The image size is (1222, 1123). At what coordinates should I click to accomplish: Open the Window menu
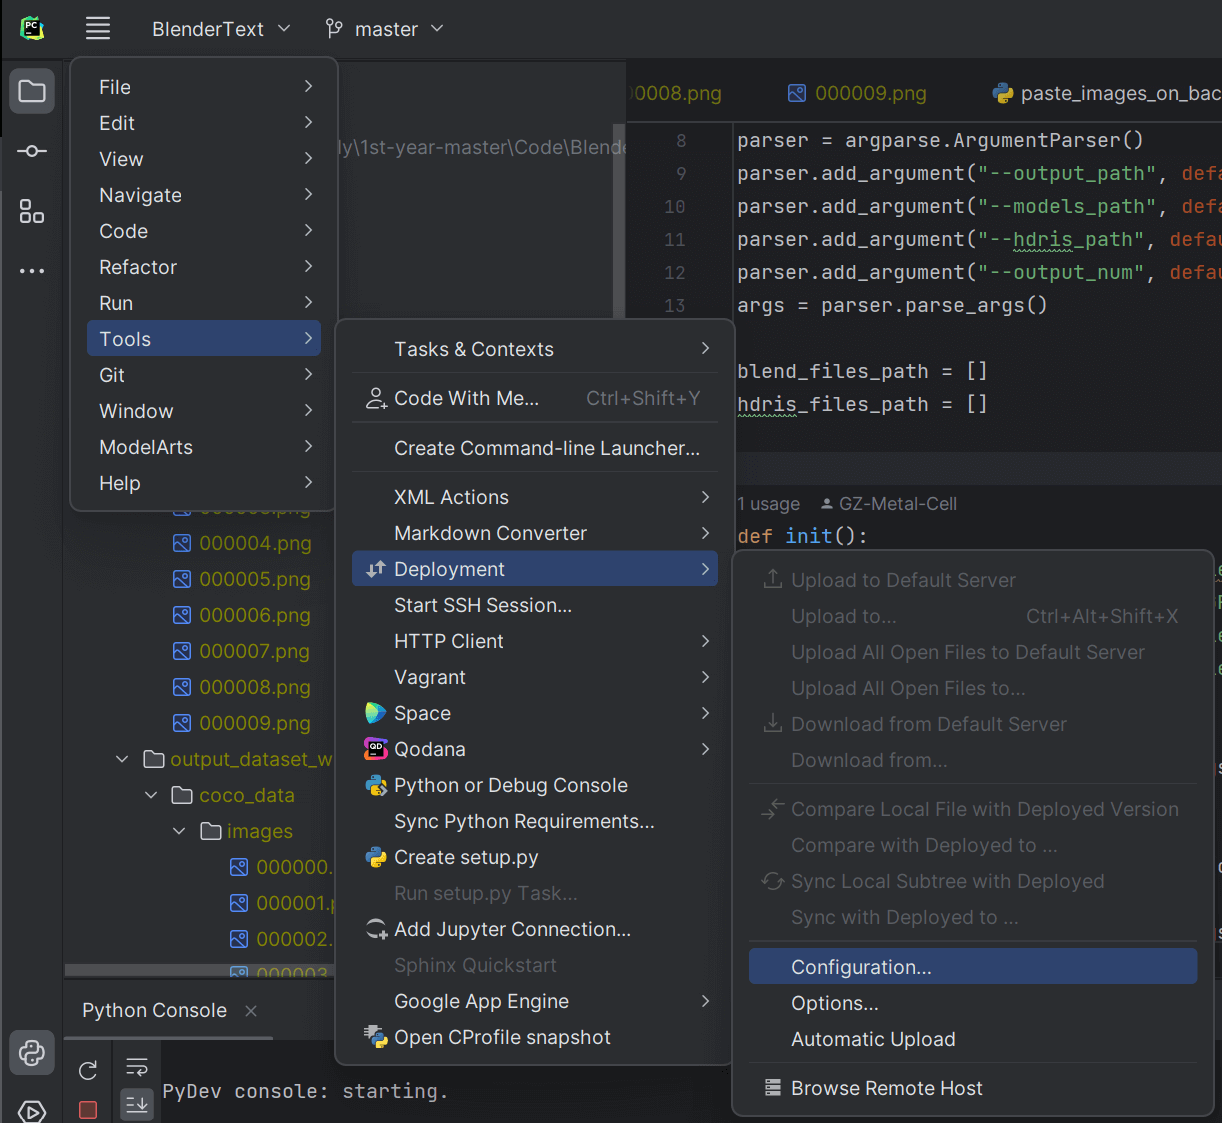[x=204, y=411]
